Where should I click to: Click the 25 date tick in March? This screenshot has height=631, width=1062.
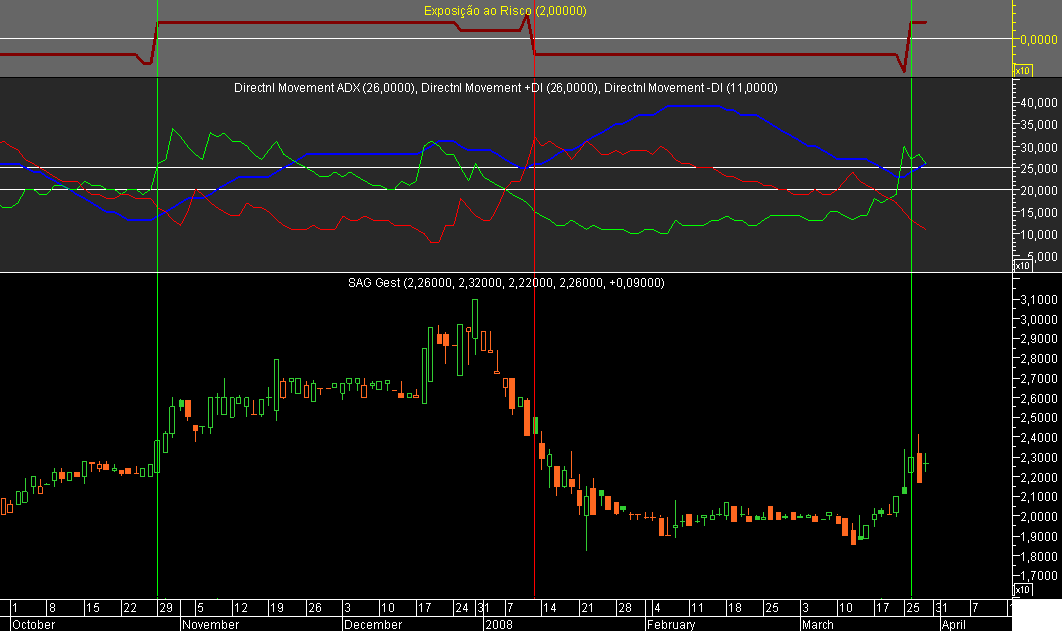(912, 608)
